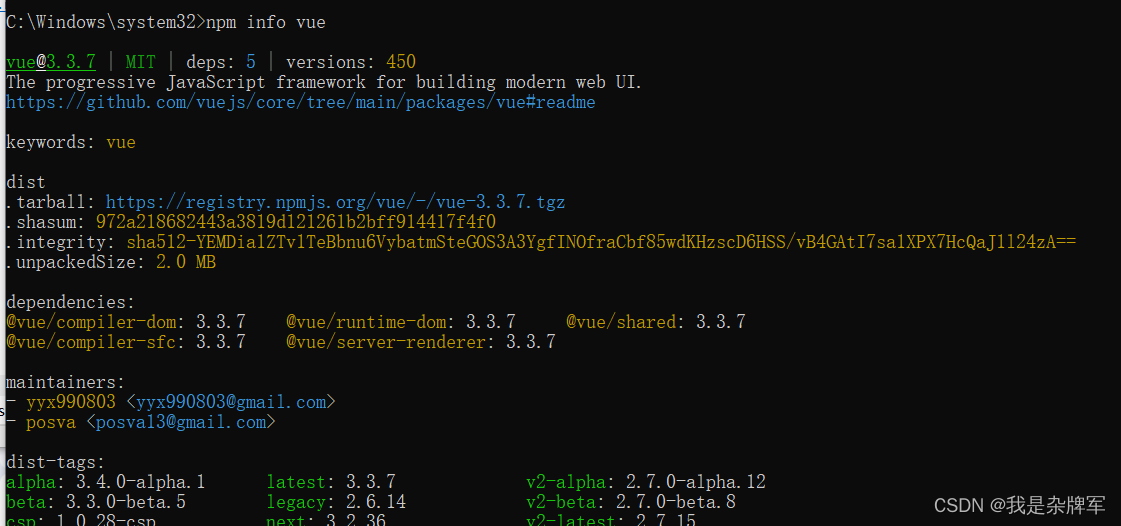Open the github.com vuejs core readme link
The height and width of the screenshot is (526, 1121).
(x=301, y=102)
